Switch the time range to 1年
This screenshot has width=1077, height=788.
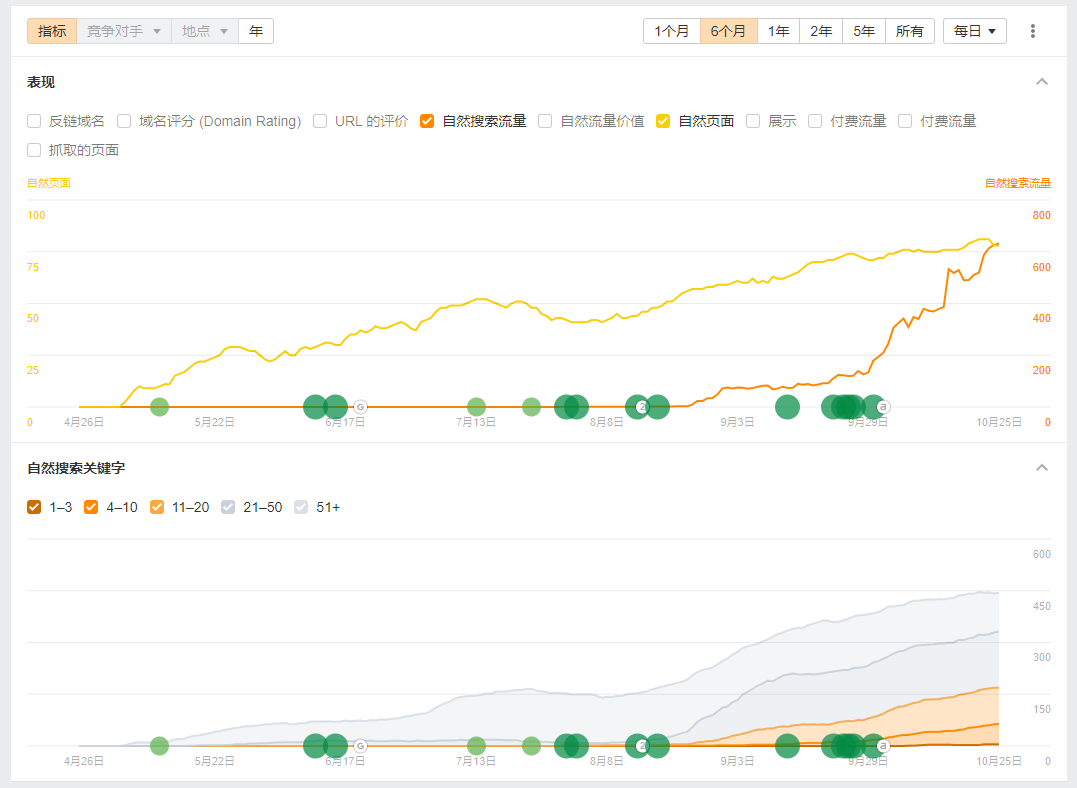pyautogui.click(x=778, y=31)
